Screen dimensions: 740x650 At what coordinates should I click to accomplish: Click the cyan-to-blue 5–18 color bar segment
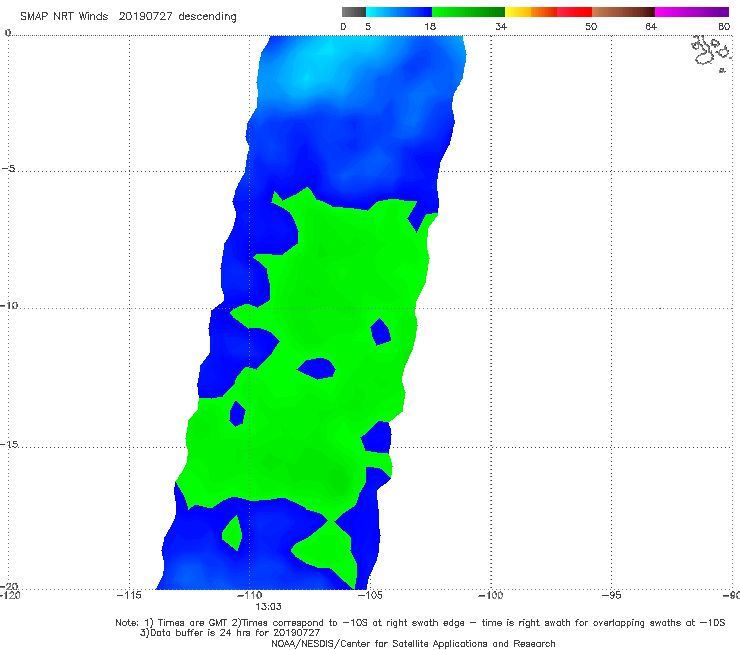(x=399, y=12)
